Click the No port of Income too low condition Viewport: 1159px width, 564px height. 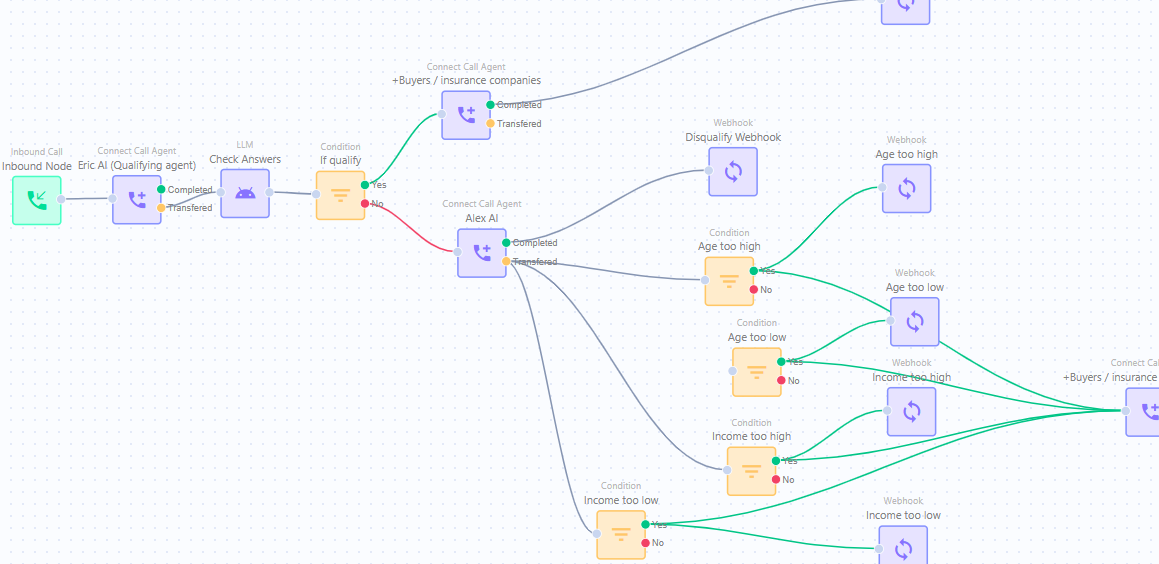(x=645, y=543)
